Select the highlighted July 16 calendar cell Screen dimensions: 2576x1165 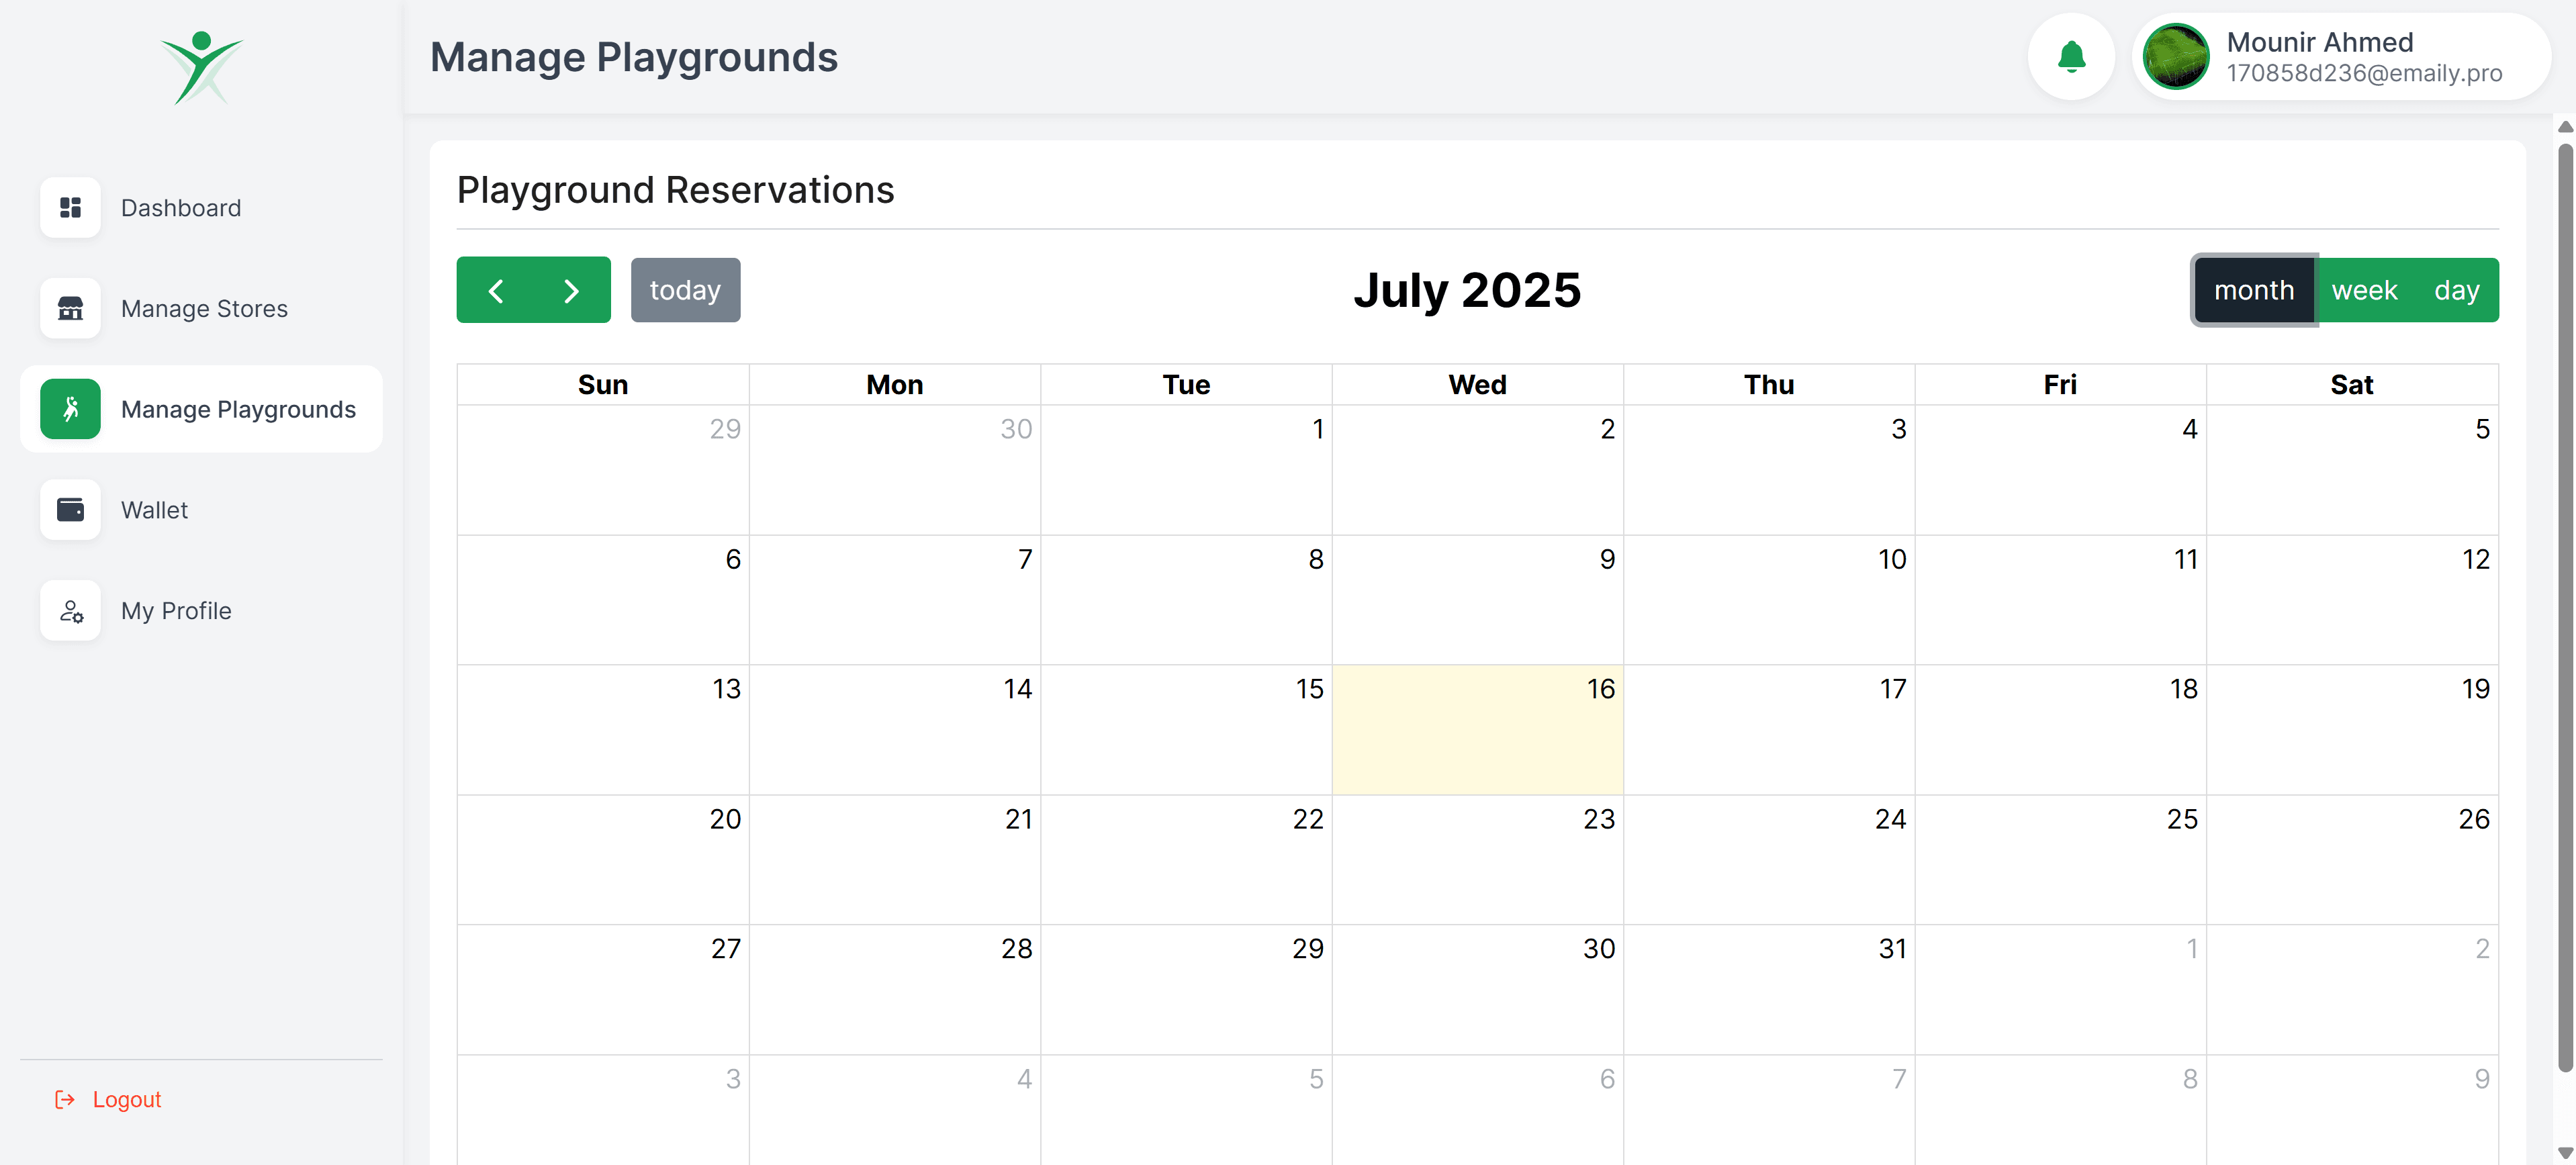[1477, 730]
